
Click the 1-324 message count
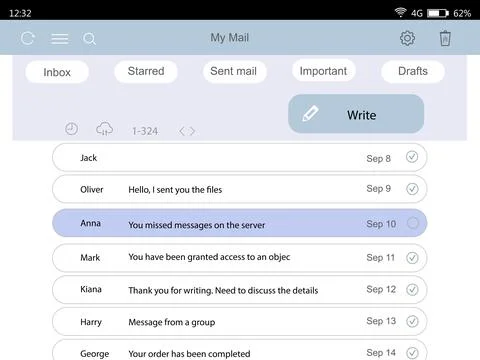(145, 131)
